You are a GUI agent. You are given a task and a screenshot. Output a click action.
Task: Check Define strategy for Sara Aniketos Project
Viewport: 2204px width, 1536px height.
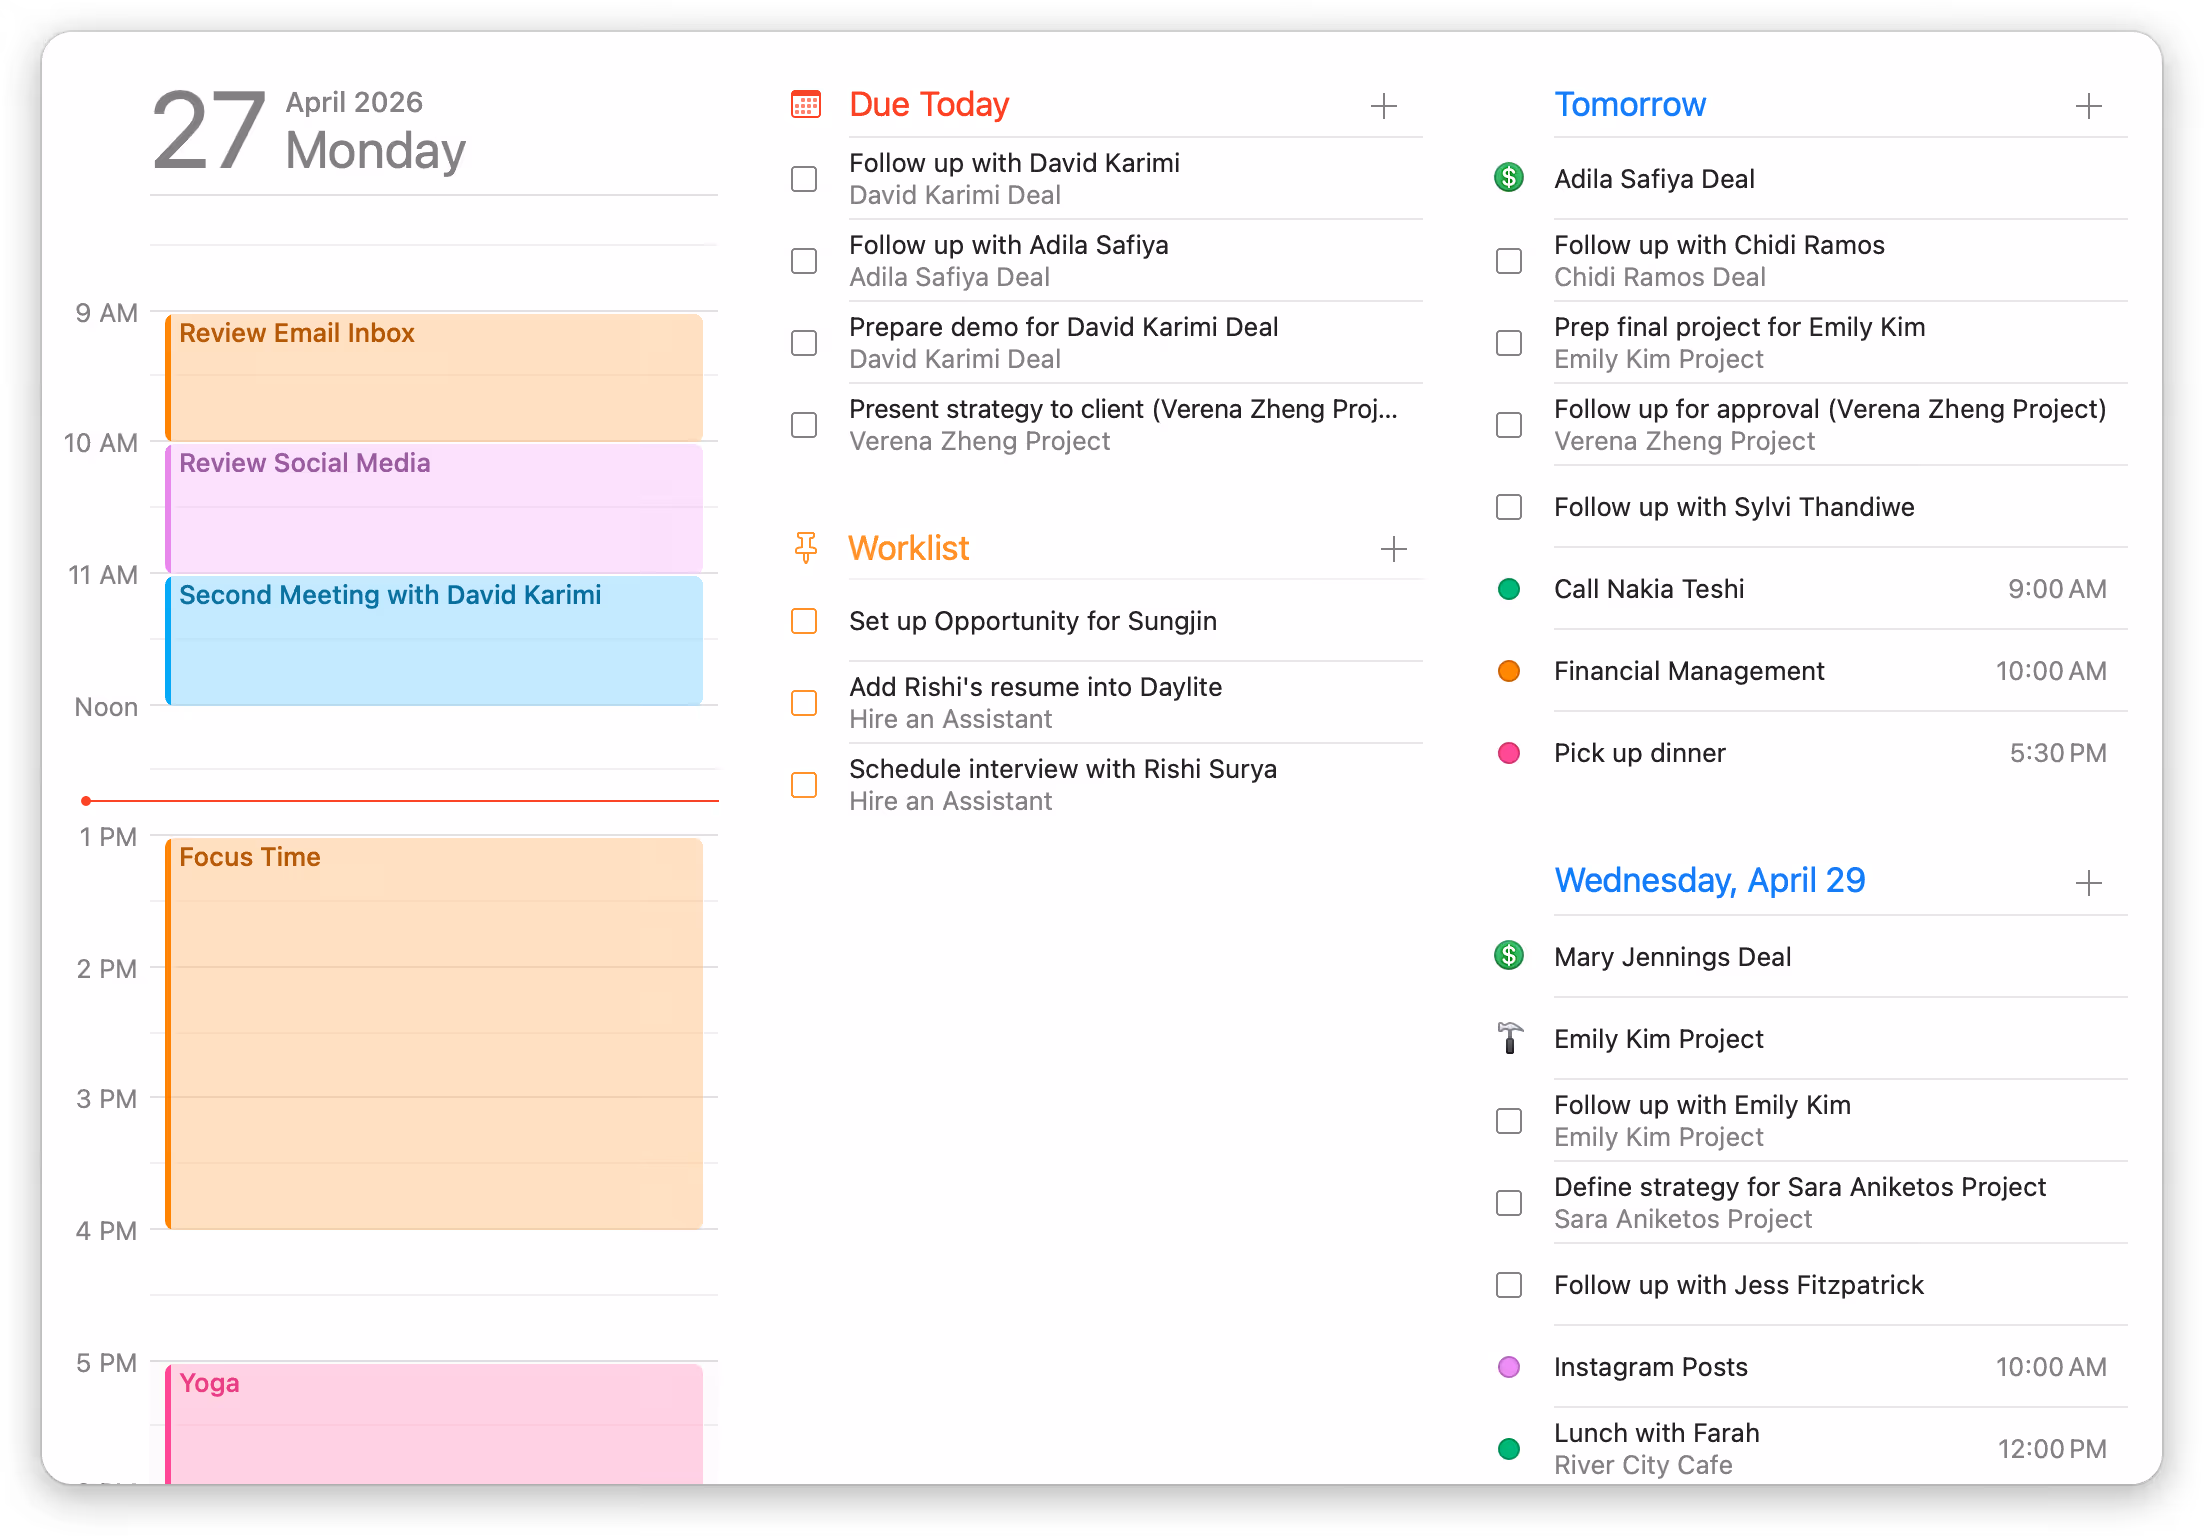[x=1509, y=1203]
